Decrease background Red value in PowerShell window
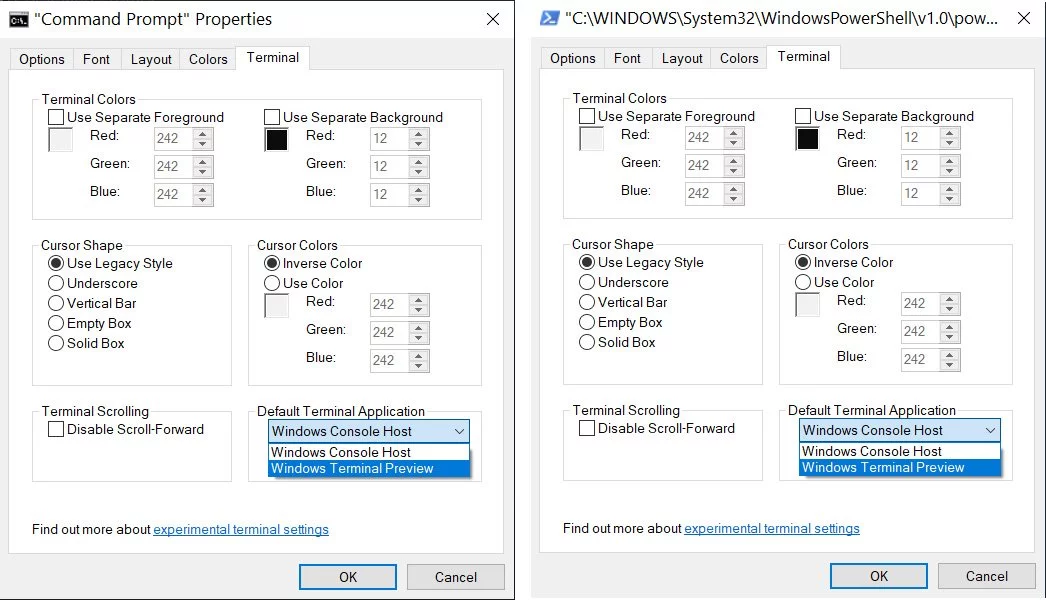 coord(949,143)
